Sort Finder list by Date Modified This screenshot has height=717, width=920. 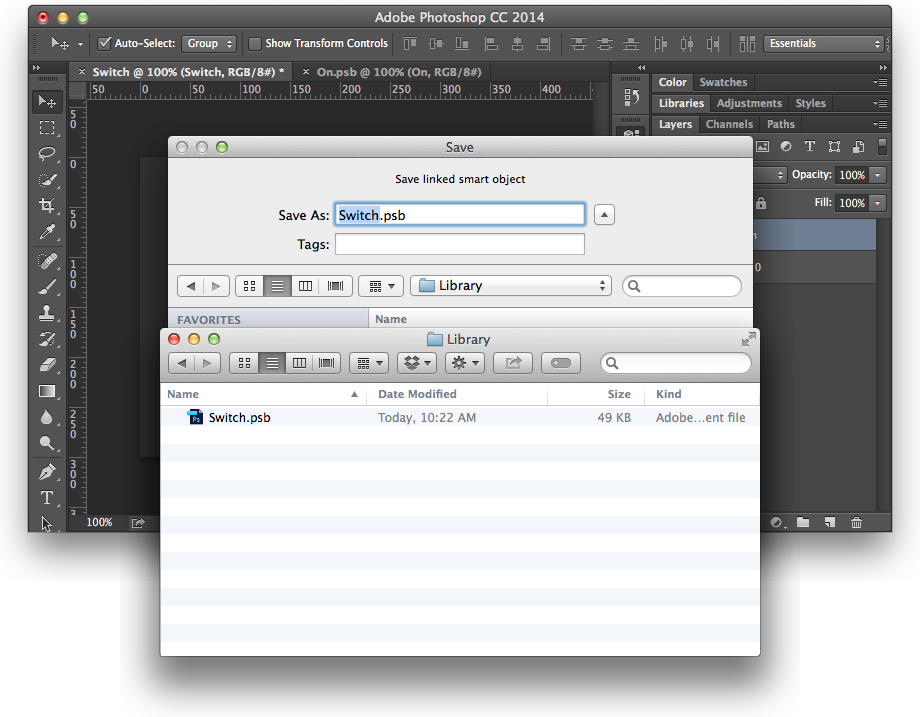coord(457,394)
